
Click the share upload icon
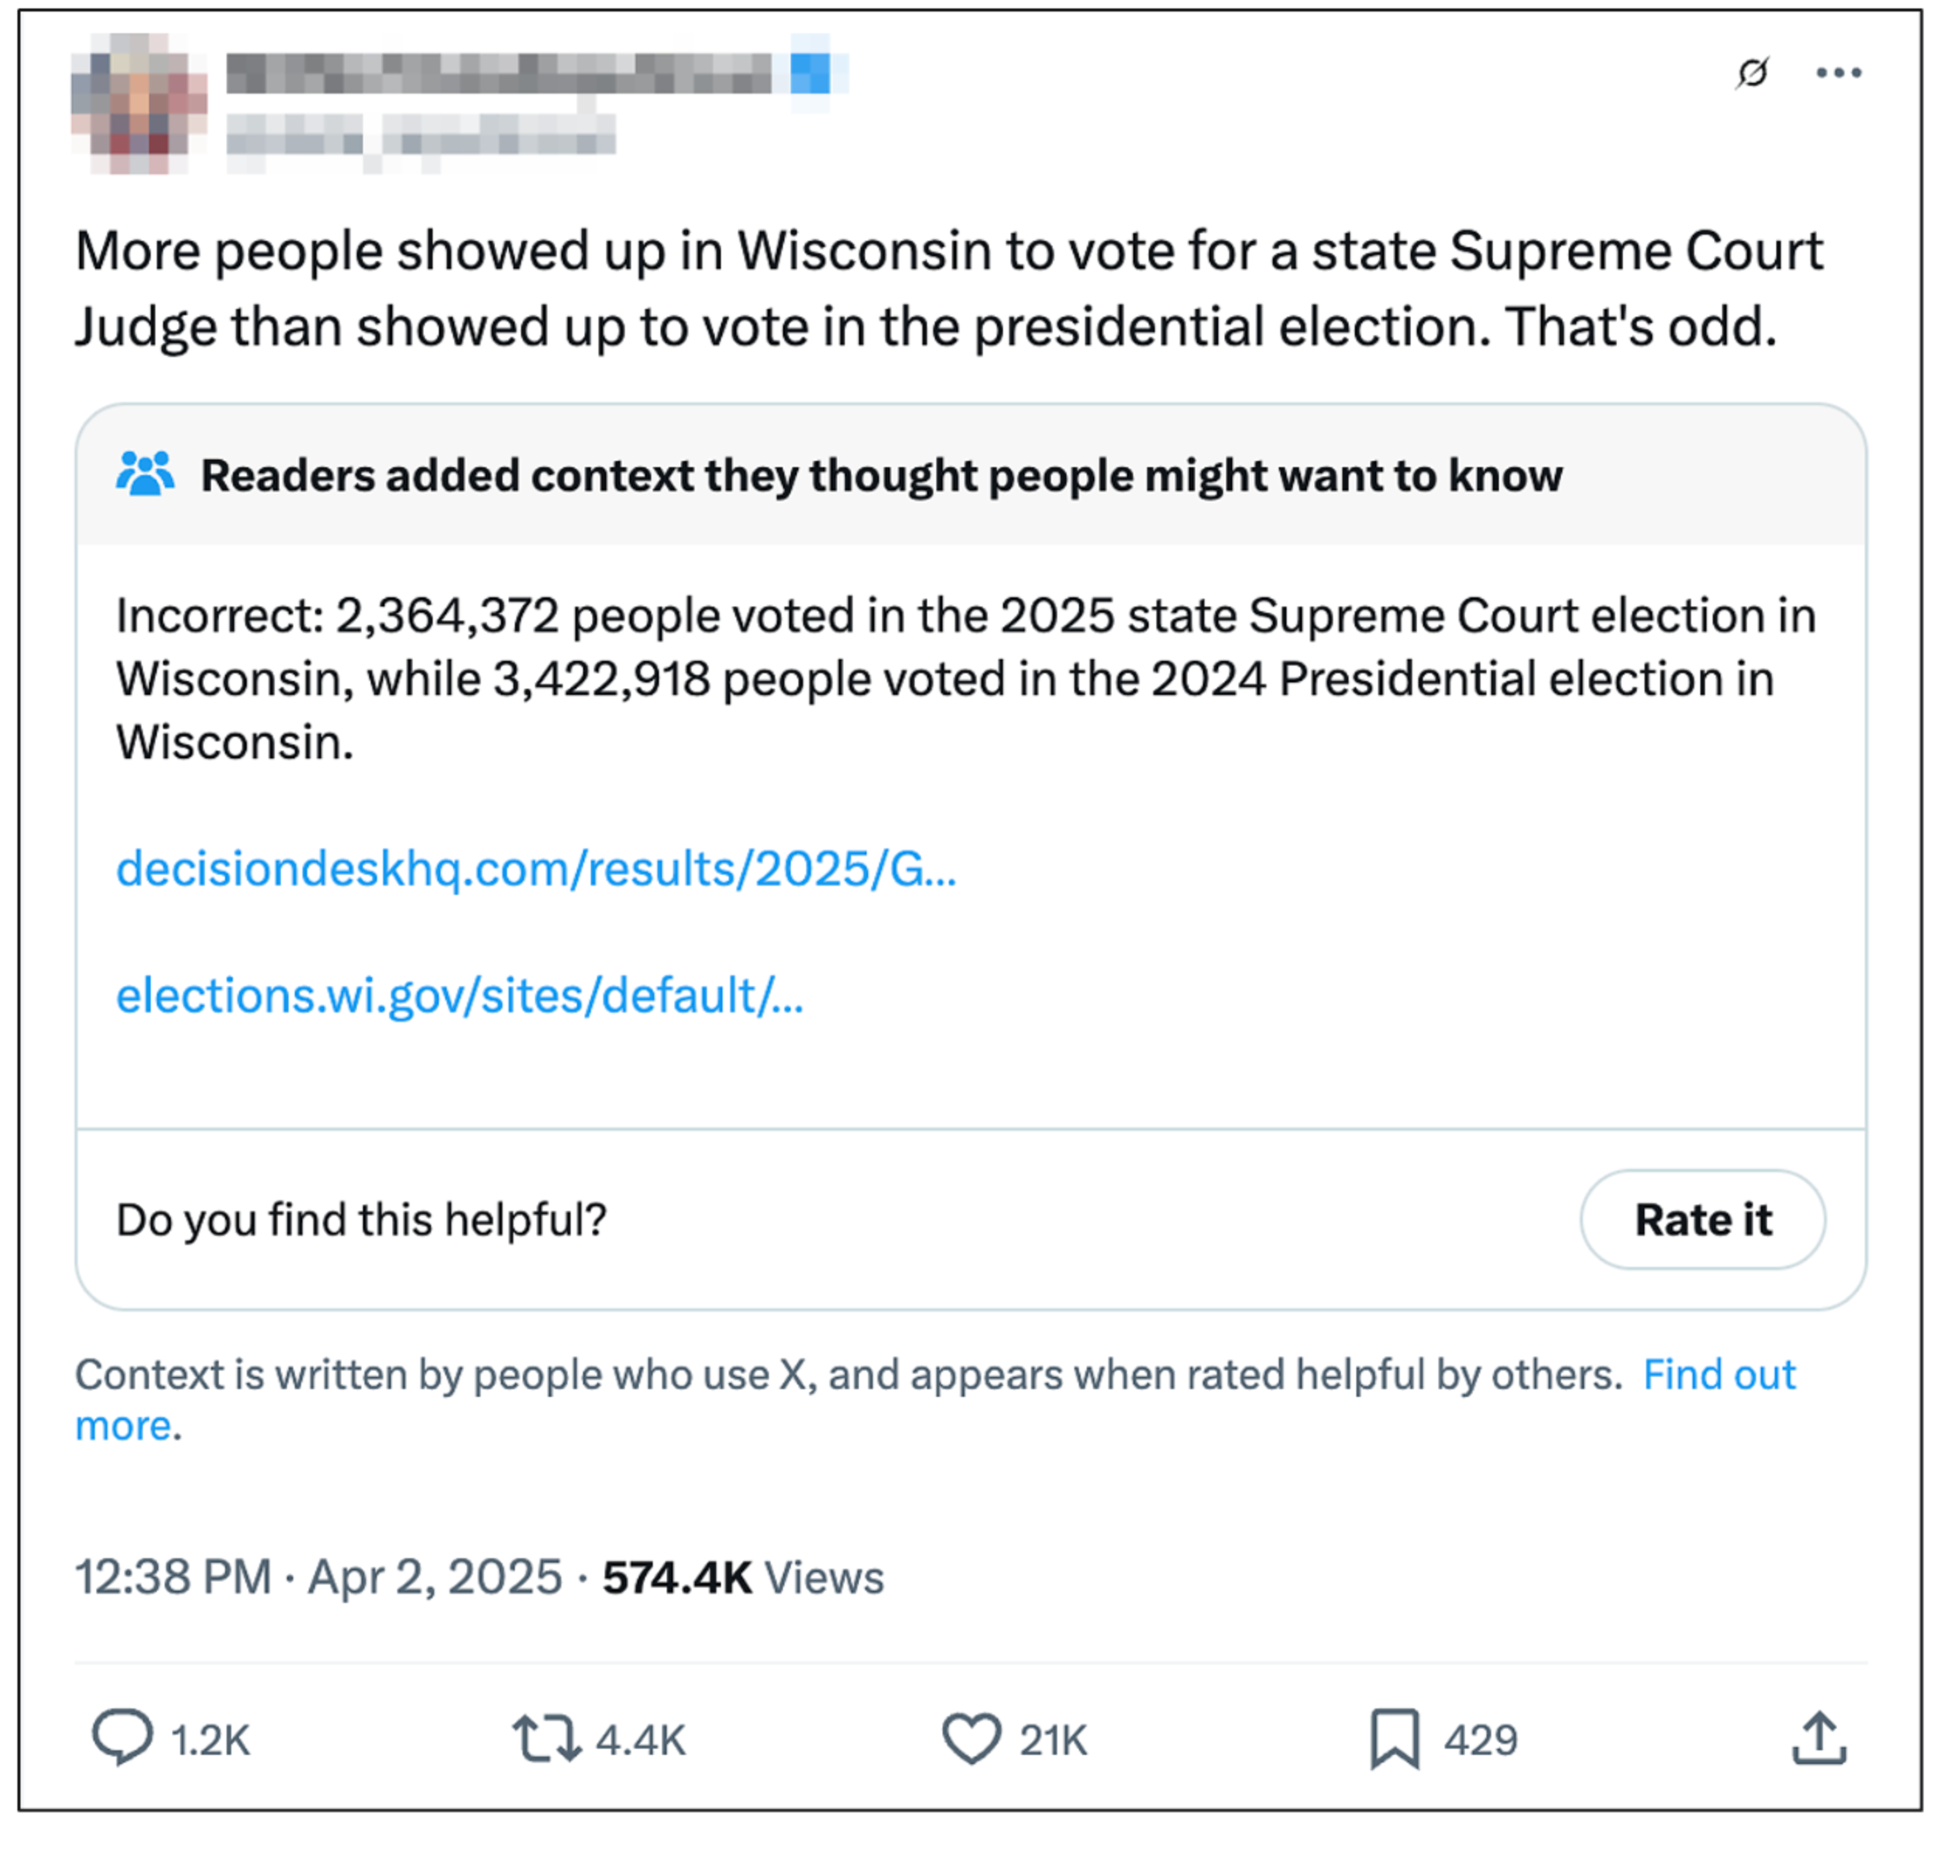(x=1818, y=1738)
